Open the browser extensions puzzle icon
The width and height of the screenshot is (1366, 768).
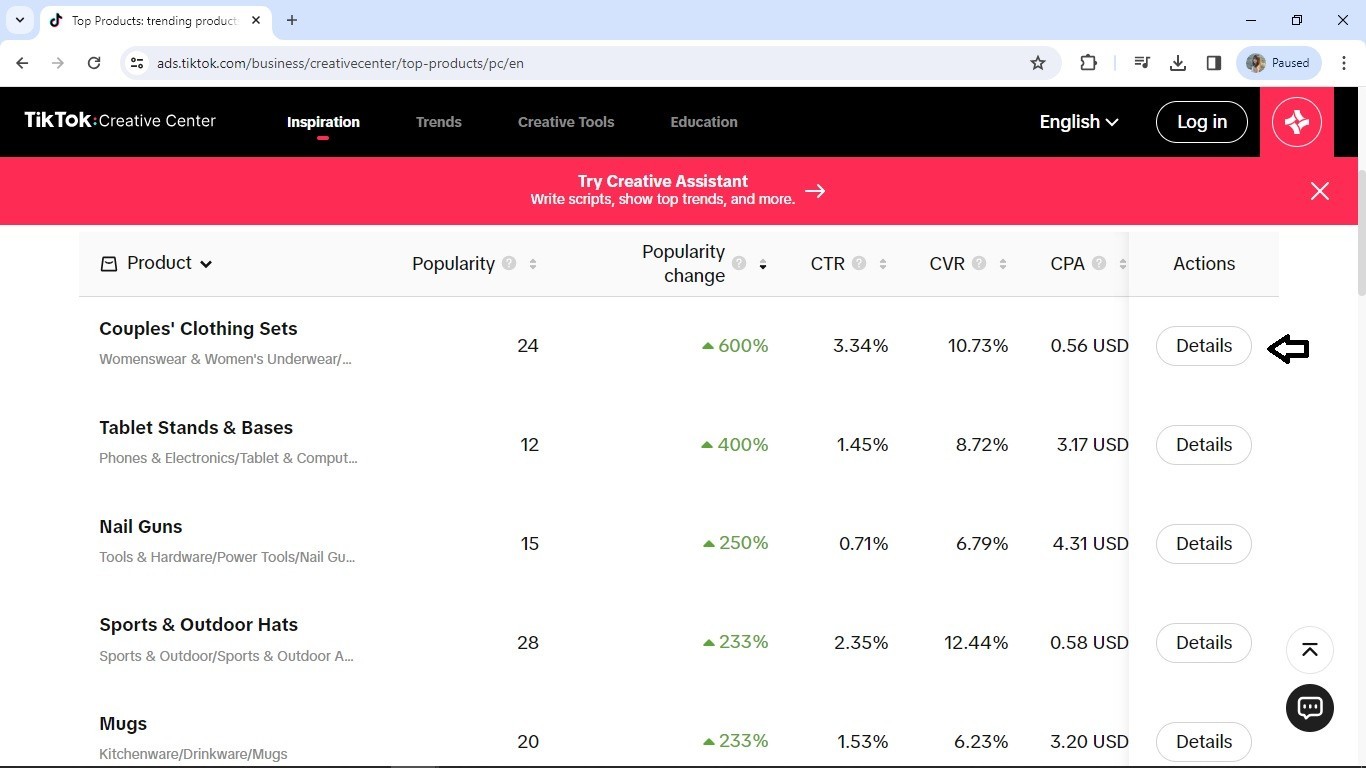coord(1088,63)
